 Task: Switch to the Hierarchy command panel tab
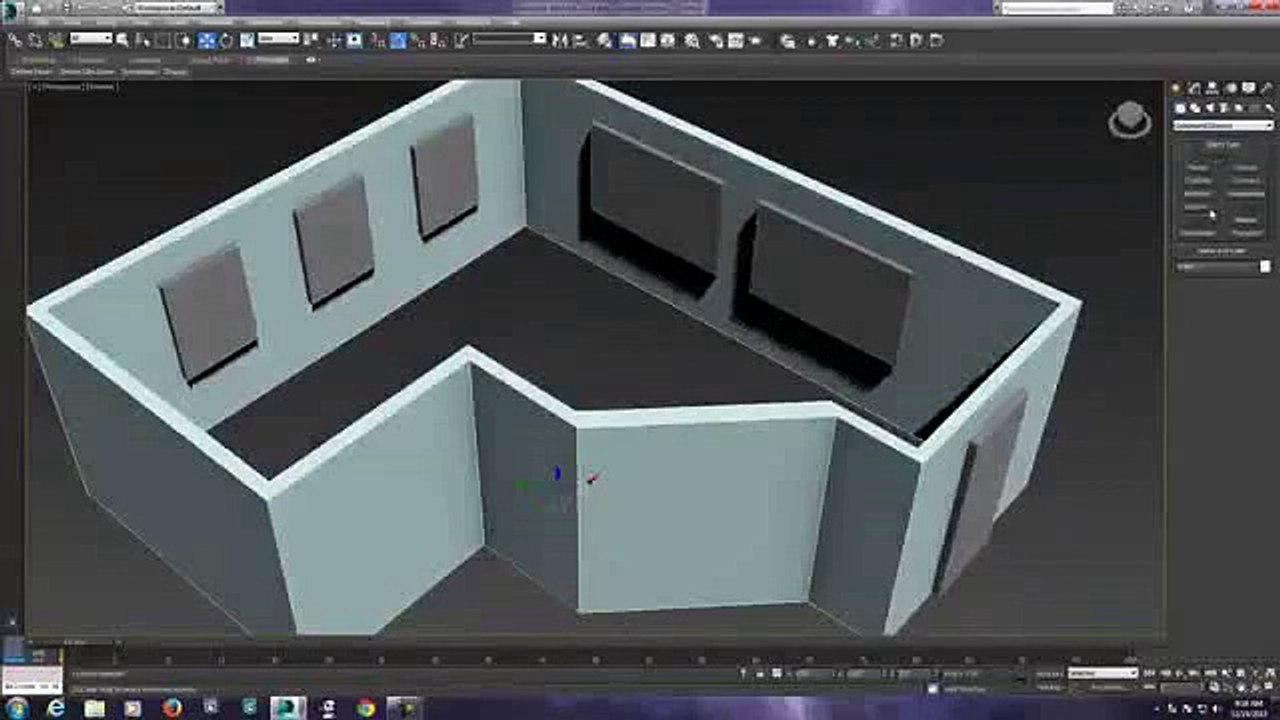click(x=1213, y=89)
